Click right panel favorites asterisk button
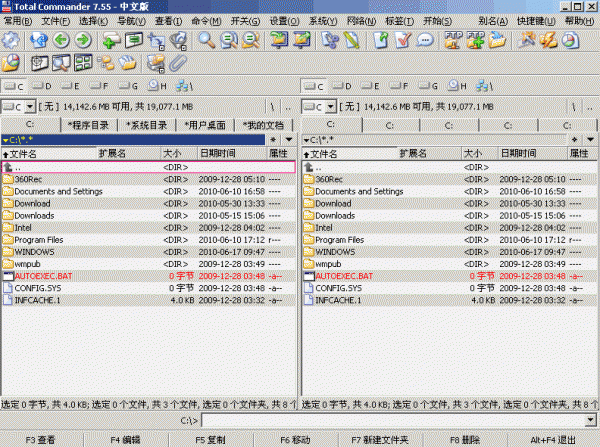600x447 pixels. (574, 140)
